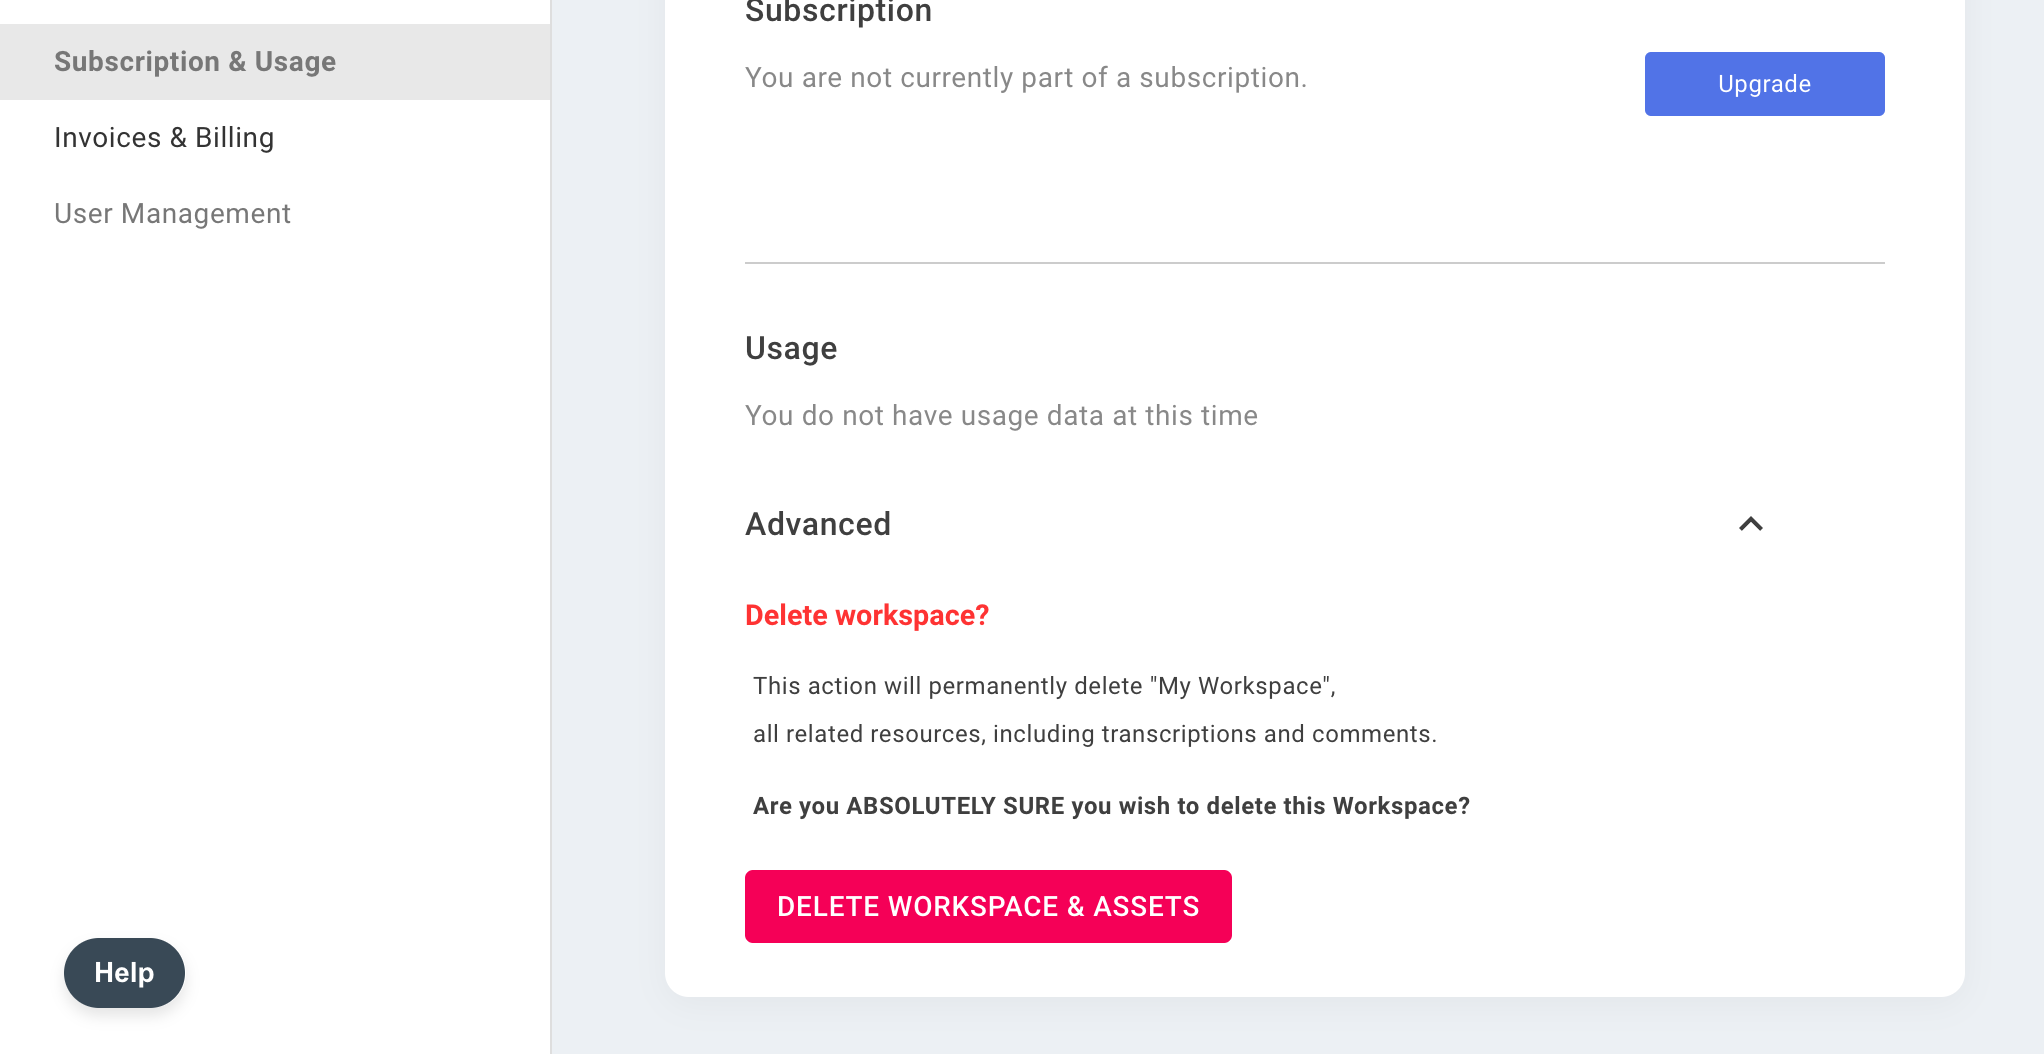Open User Management settings
This screenshot has width=2044, height=1054.
click(172, 213)
